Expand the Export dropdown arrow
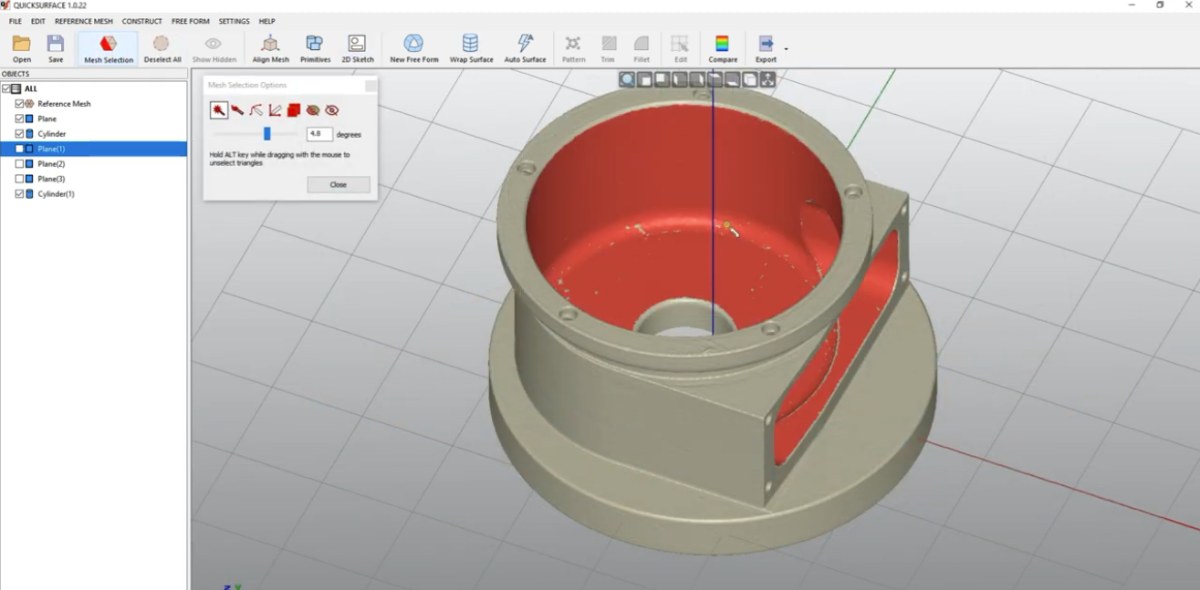1200x590 pixels. [786, 48]
